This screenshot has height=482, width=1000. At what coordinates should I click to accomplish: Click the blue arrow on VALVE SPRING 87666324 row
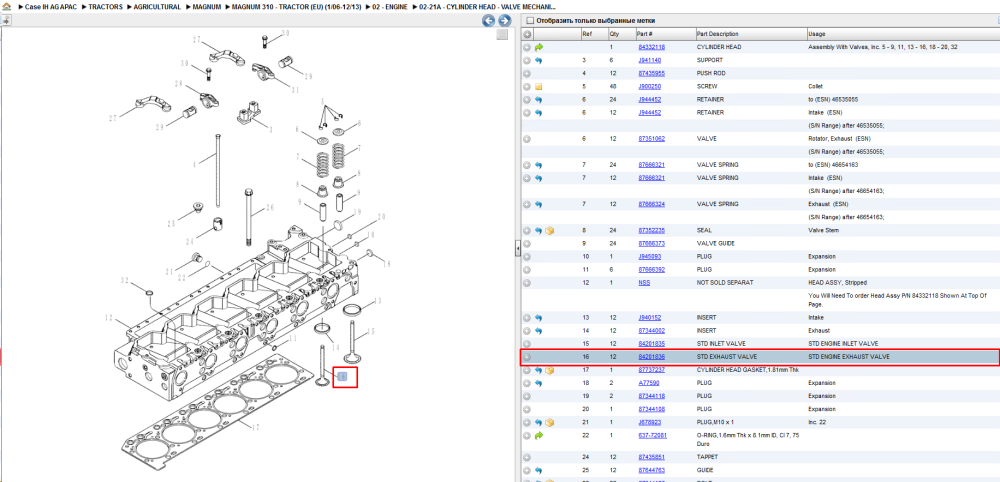539,205
